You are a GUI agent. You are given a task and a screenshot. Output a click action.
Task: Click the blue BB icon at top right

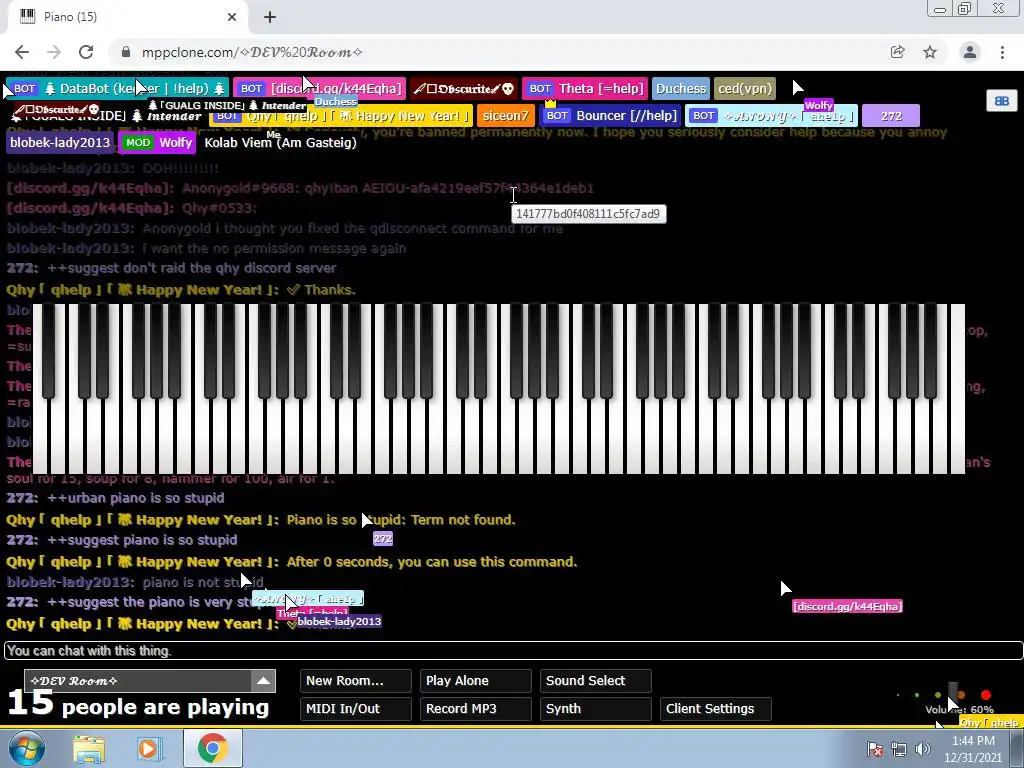[x=1002, y=101]
